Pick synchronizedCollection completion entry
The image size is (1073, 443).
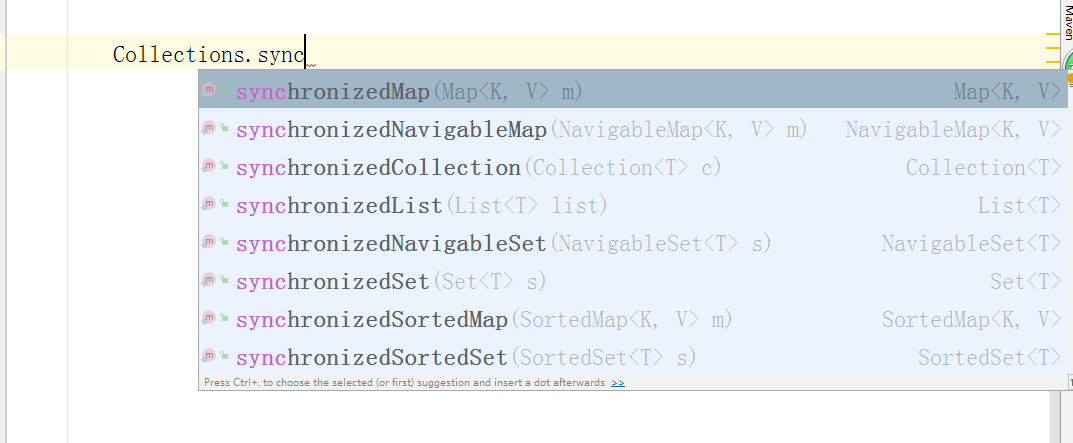(633, 167)
